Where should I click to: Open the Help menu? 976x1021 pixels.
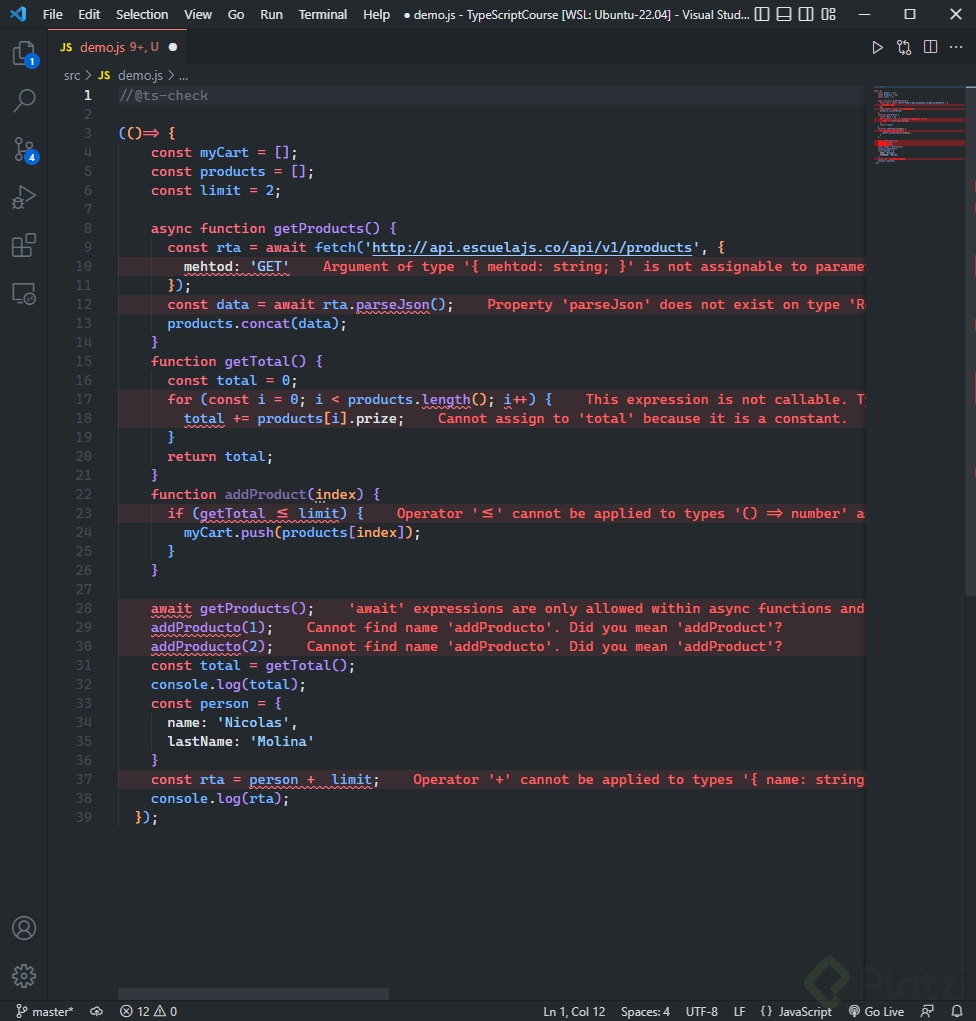(376, 14)
